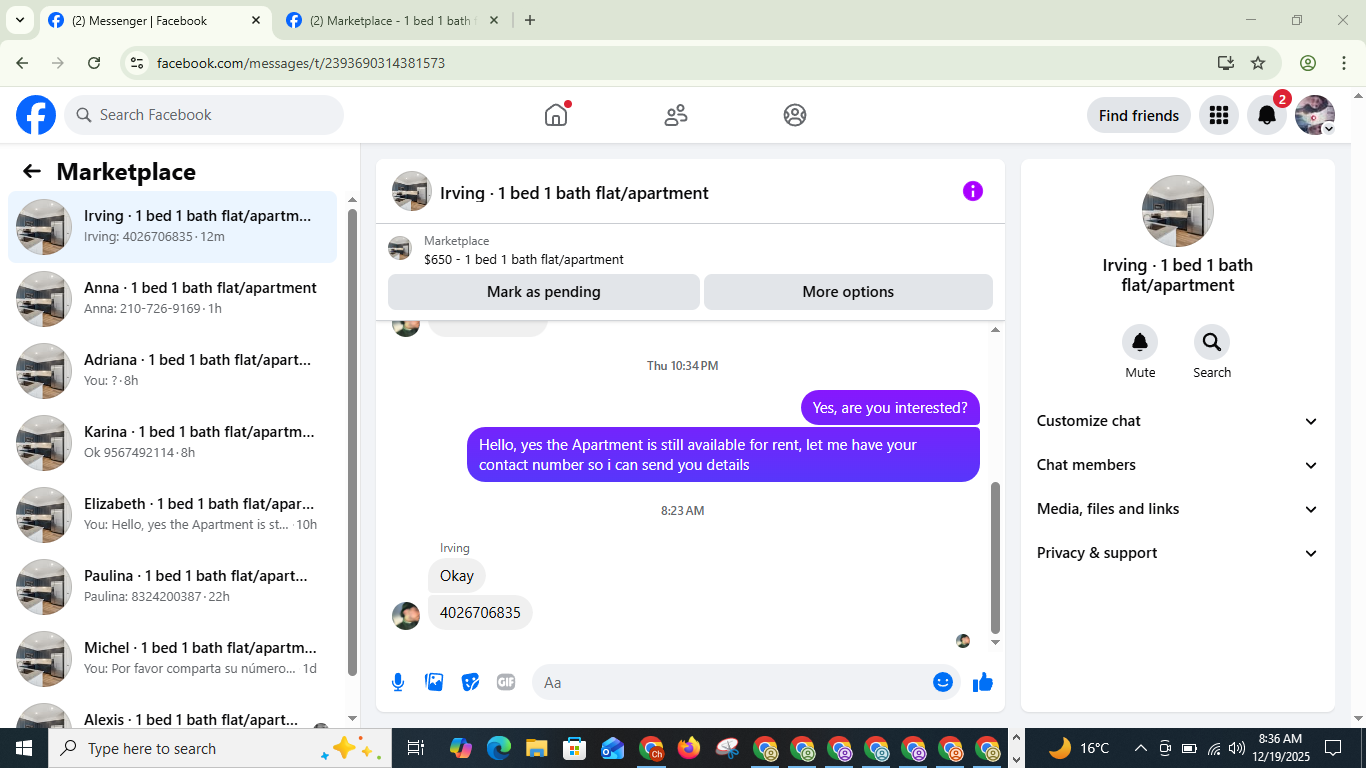Open a new browser tab
The width and height of the screenshot is (1366, 768).
[530, 20]
